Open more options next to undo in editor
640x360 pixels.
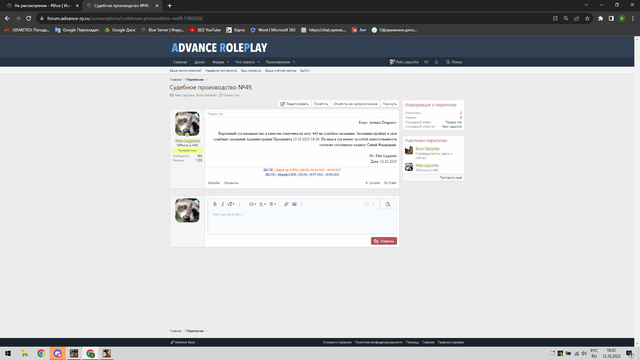click(x=373, y=204)
